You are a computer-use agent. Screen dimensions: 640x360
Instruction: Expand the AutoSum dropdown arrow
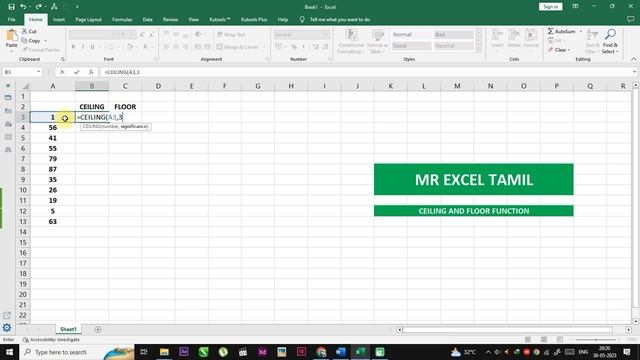tap(580, 31)
